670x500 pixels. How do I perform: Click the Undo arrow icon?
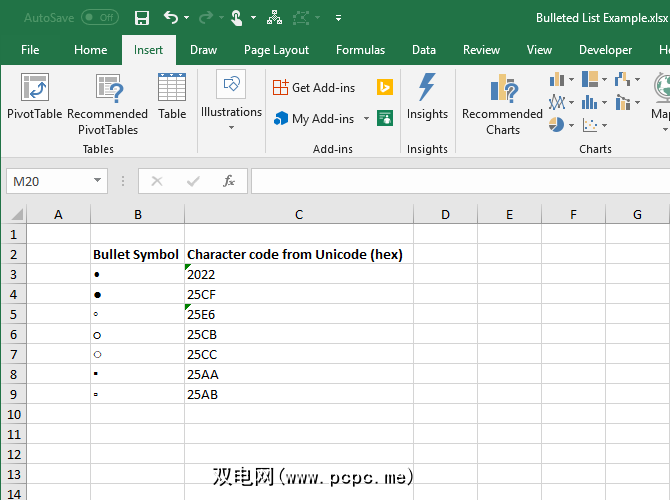pos(170,18)
